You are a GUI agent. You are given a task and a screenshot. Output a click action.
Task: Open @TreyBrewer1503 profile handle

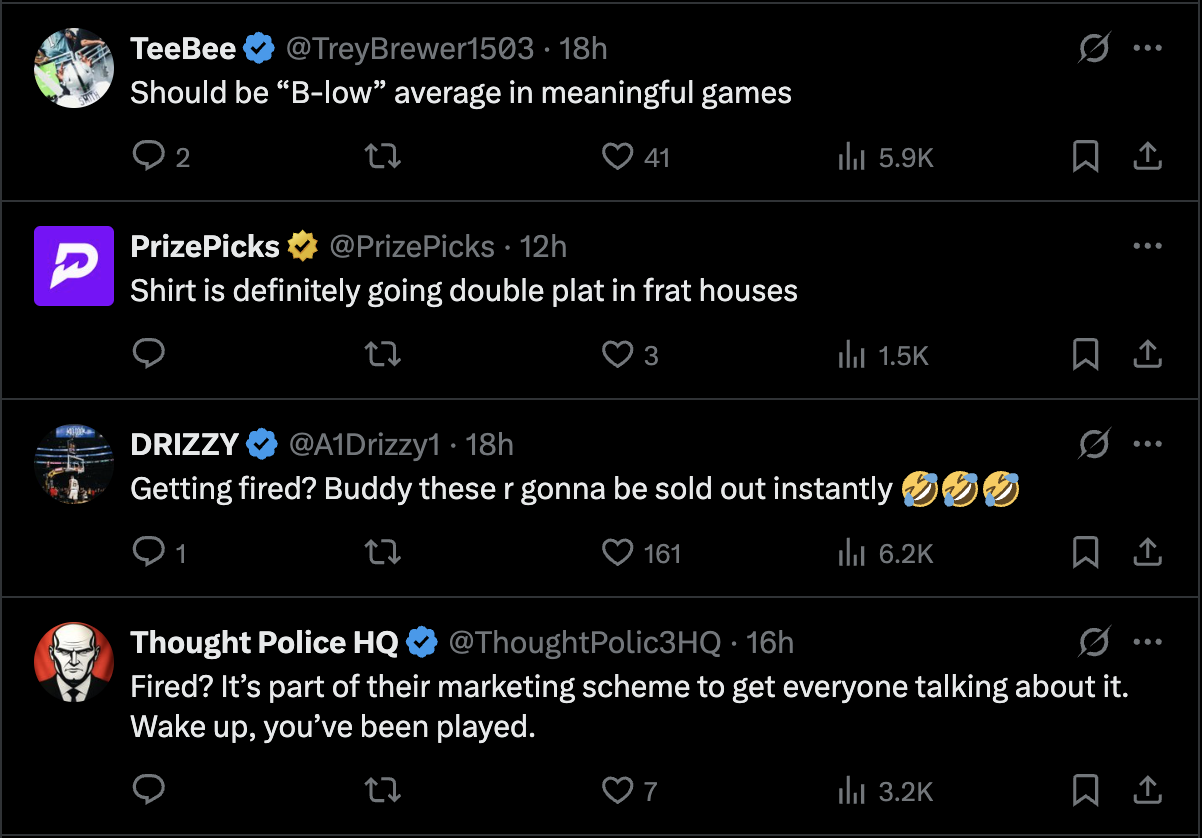(409, 48)
